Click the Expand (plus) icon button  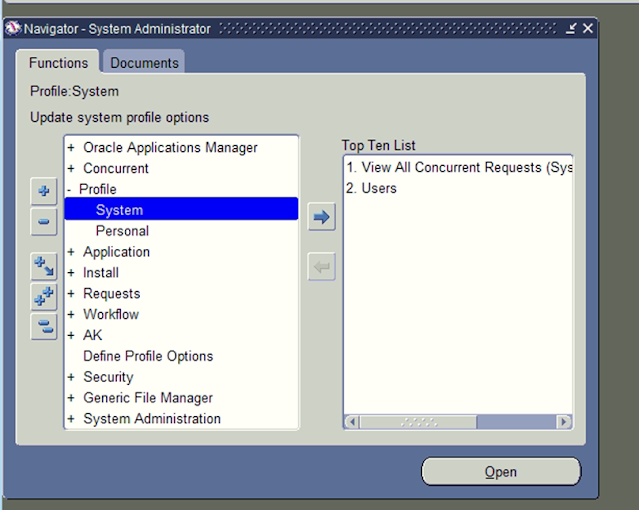click(x=44, y=191)
